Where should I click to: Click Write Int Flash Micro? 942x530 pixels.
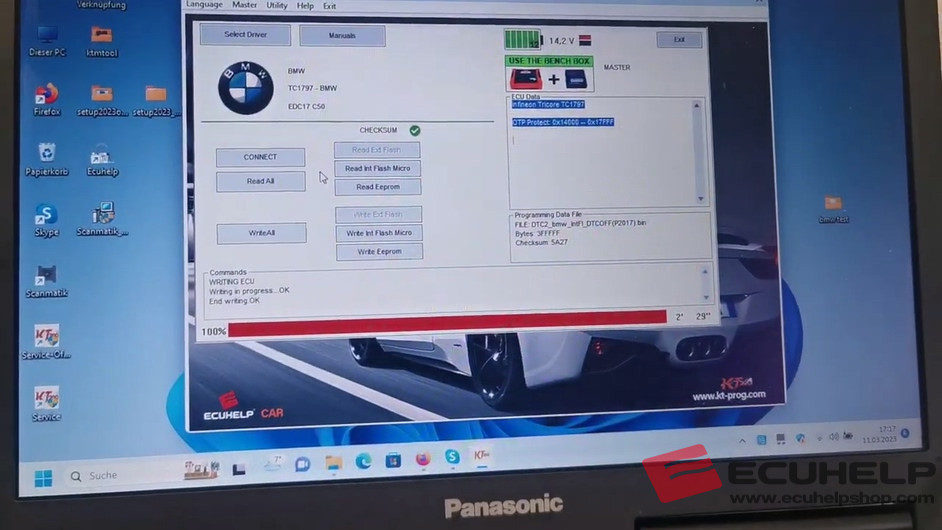(379, 233)
